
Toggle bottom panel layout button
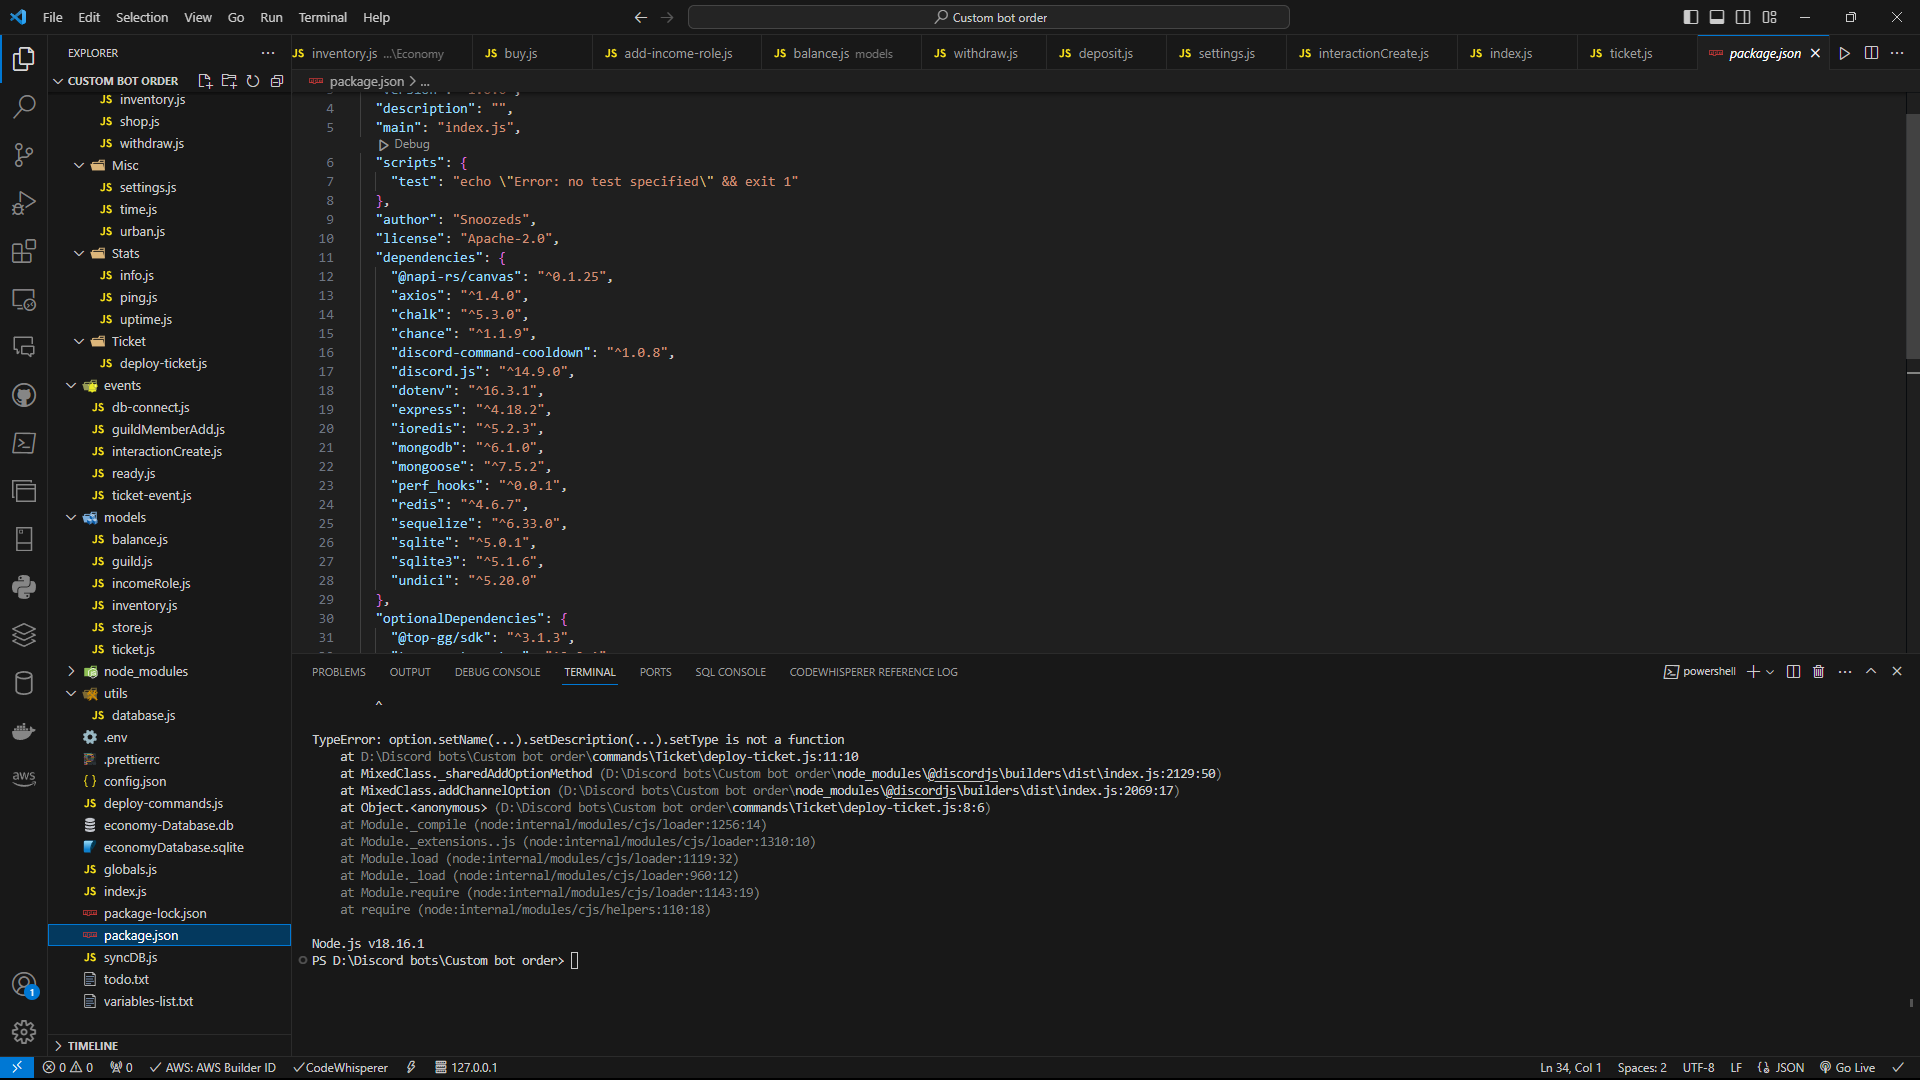pyautogui.click(x=1717, y=17)
